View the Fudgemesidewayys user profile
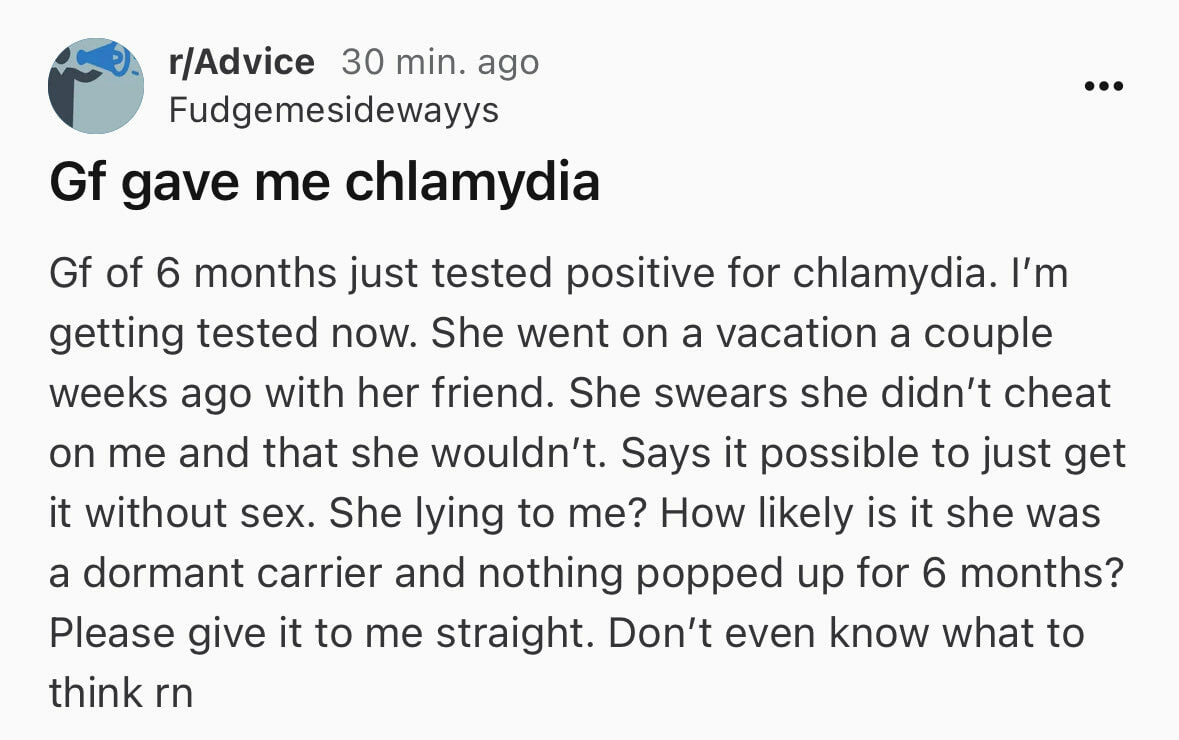Image resolution: width=1179 pixels, height=740 pixels. pos(334,111)
